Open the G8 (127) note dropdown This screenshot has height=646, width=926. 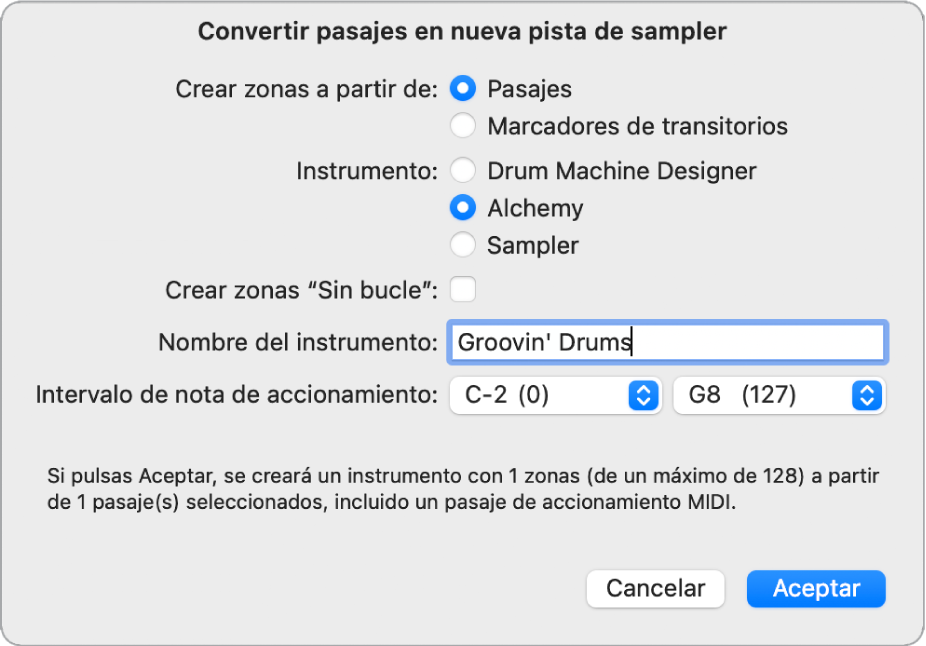pyautogui.click(x=765, y=396)
